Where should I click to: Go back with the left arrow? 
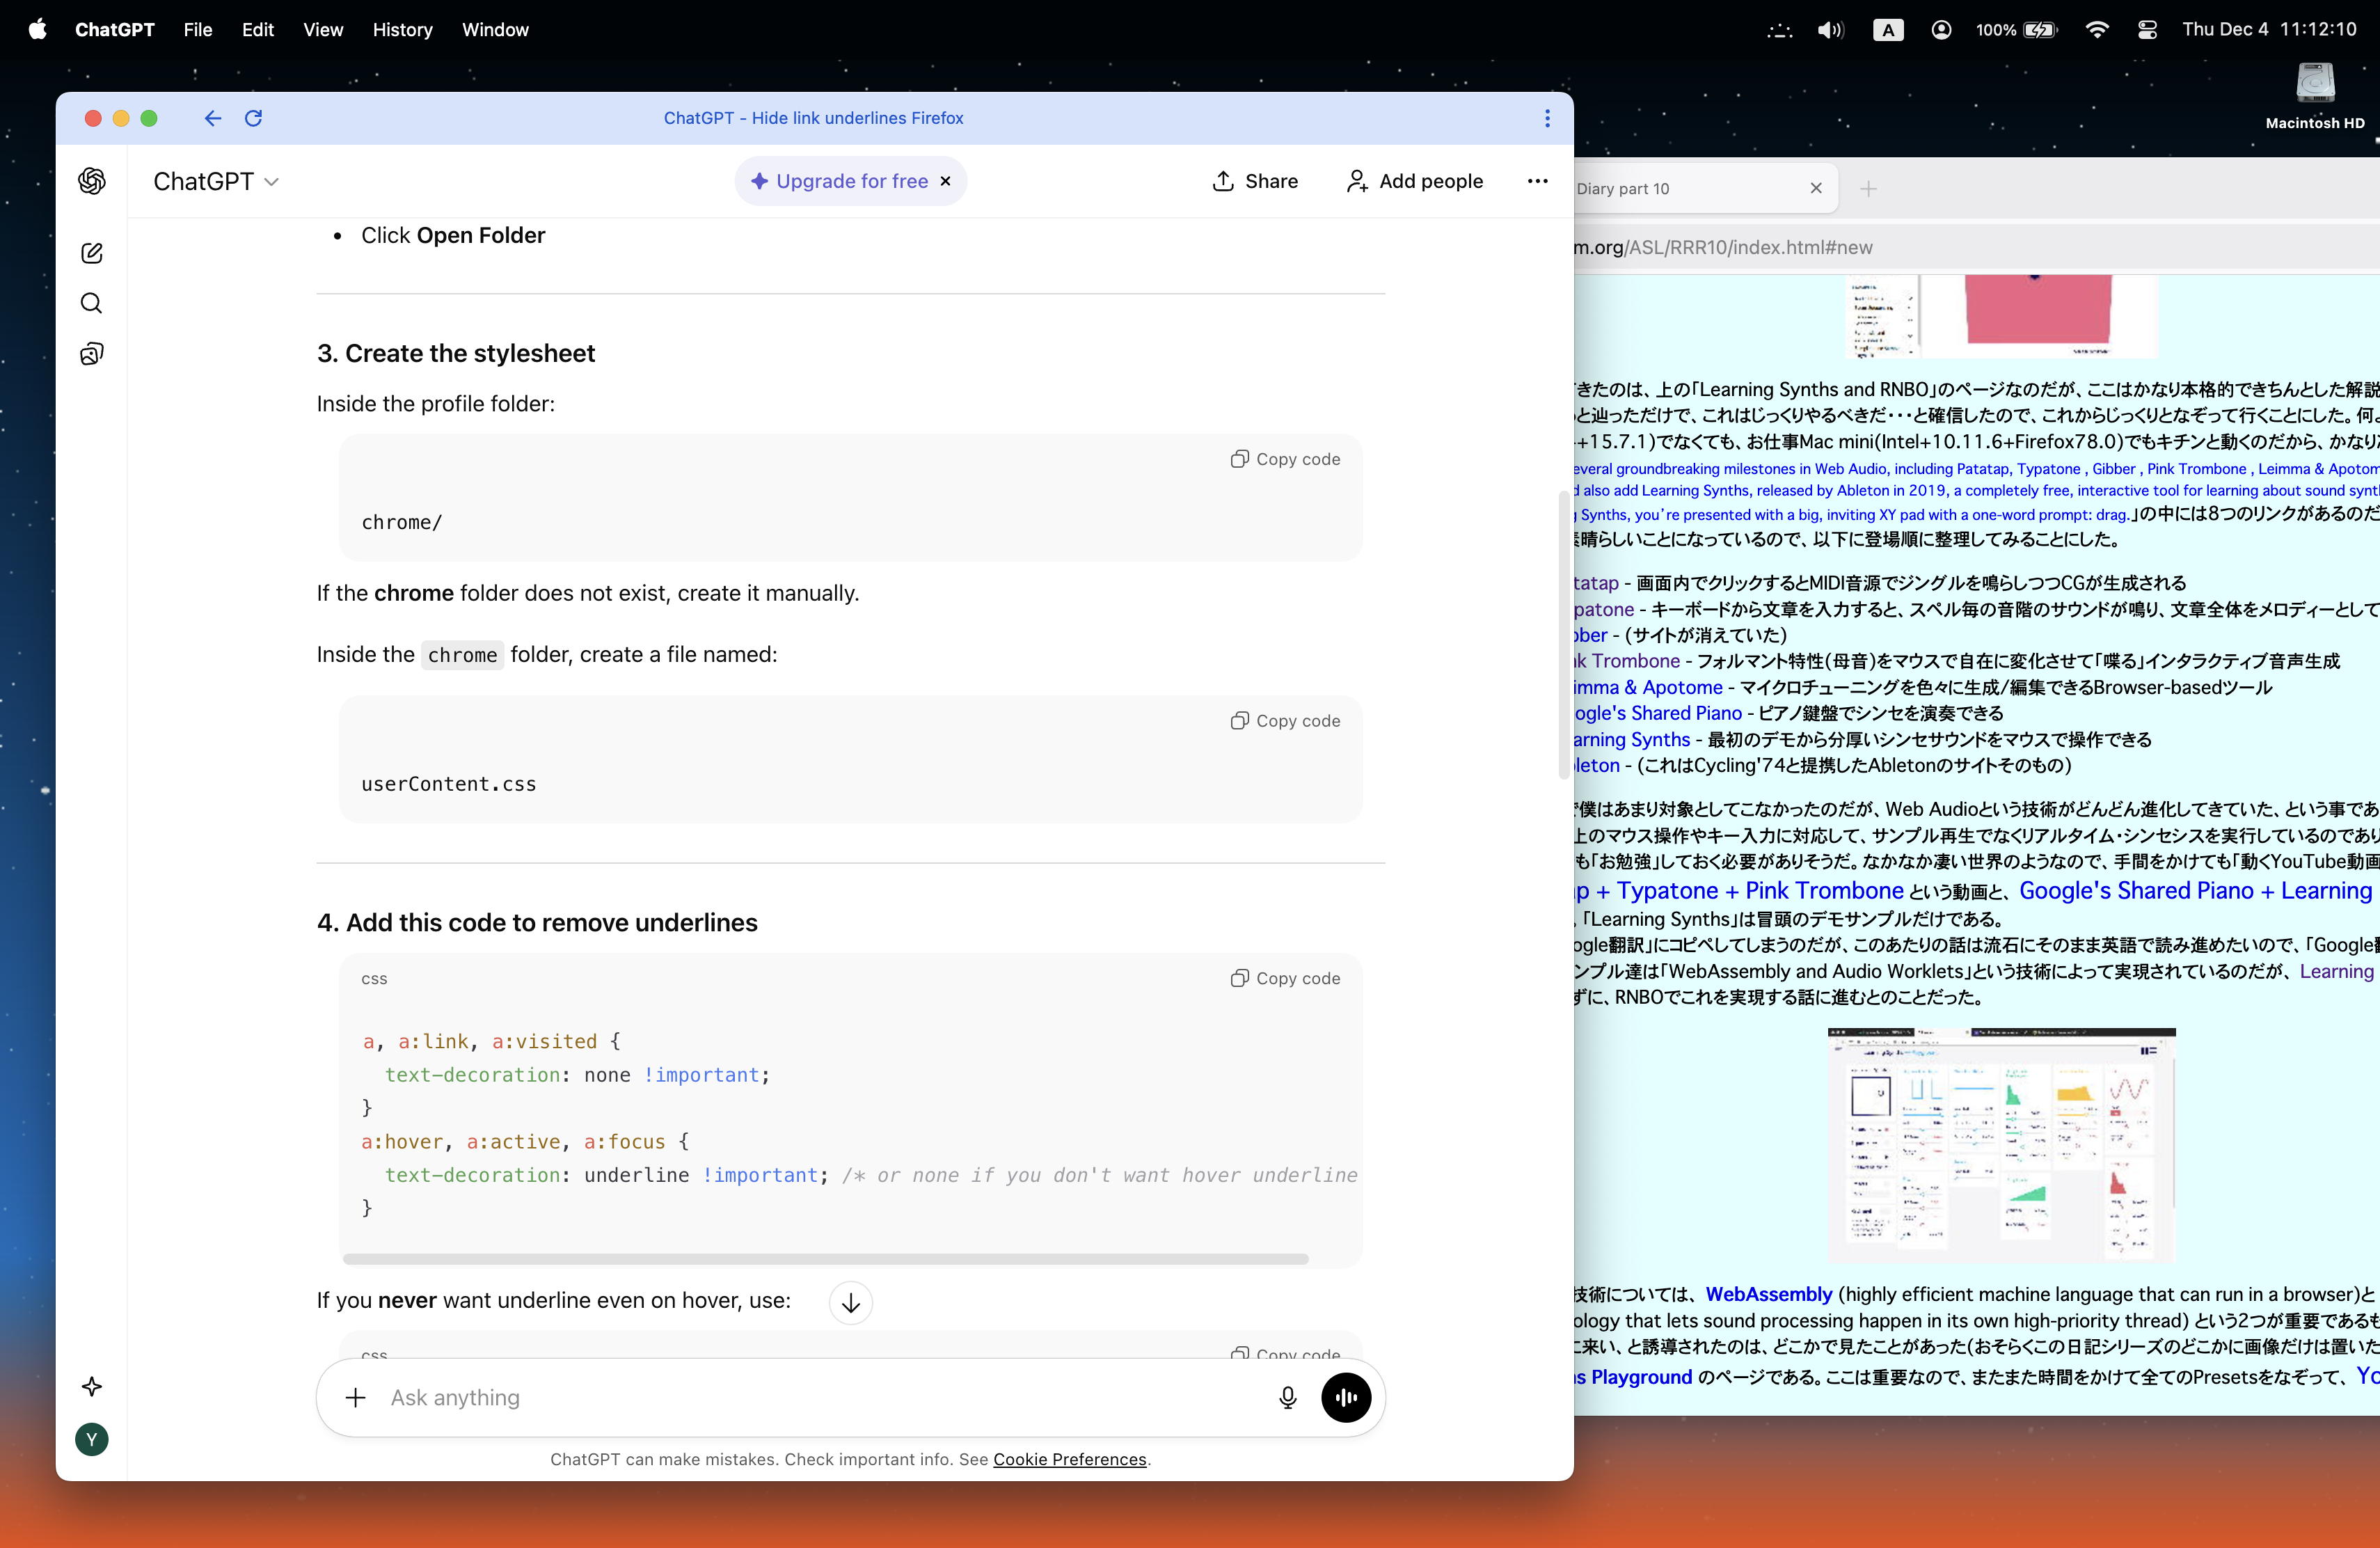tap(212, 118)
